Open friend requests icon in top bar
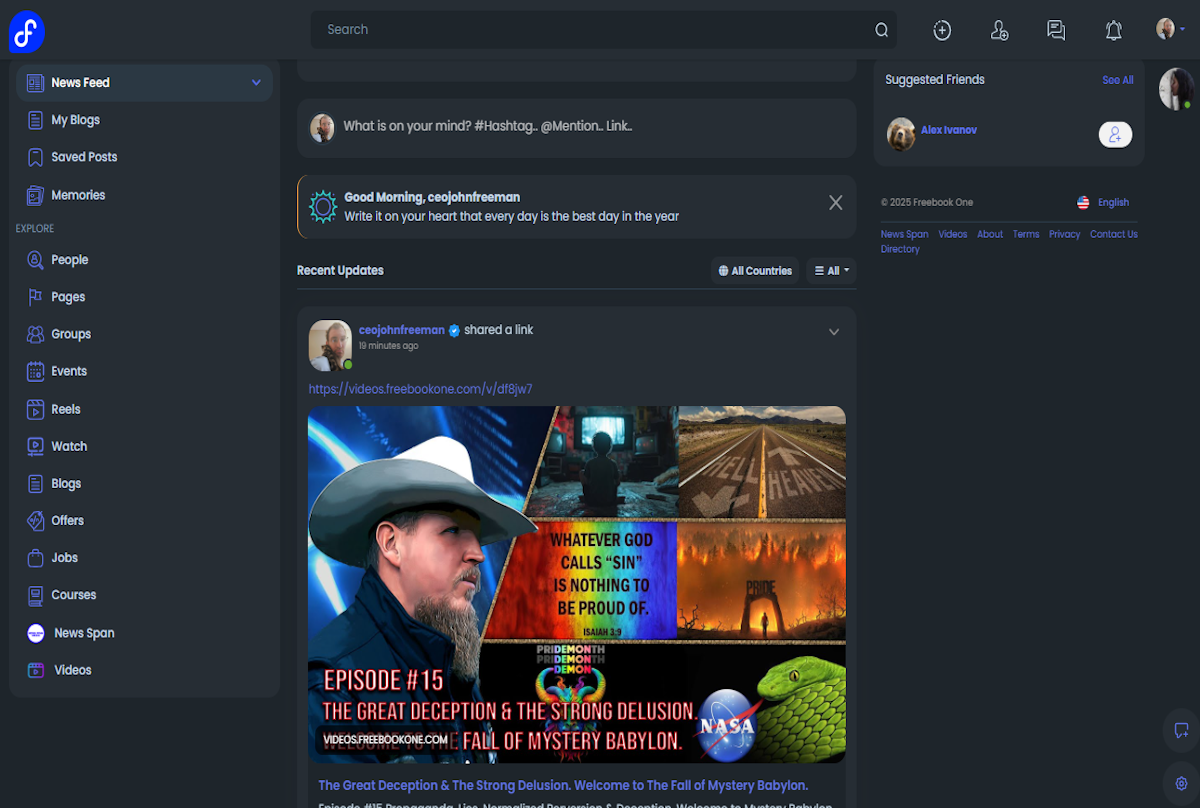 pos(998,30)
